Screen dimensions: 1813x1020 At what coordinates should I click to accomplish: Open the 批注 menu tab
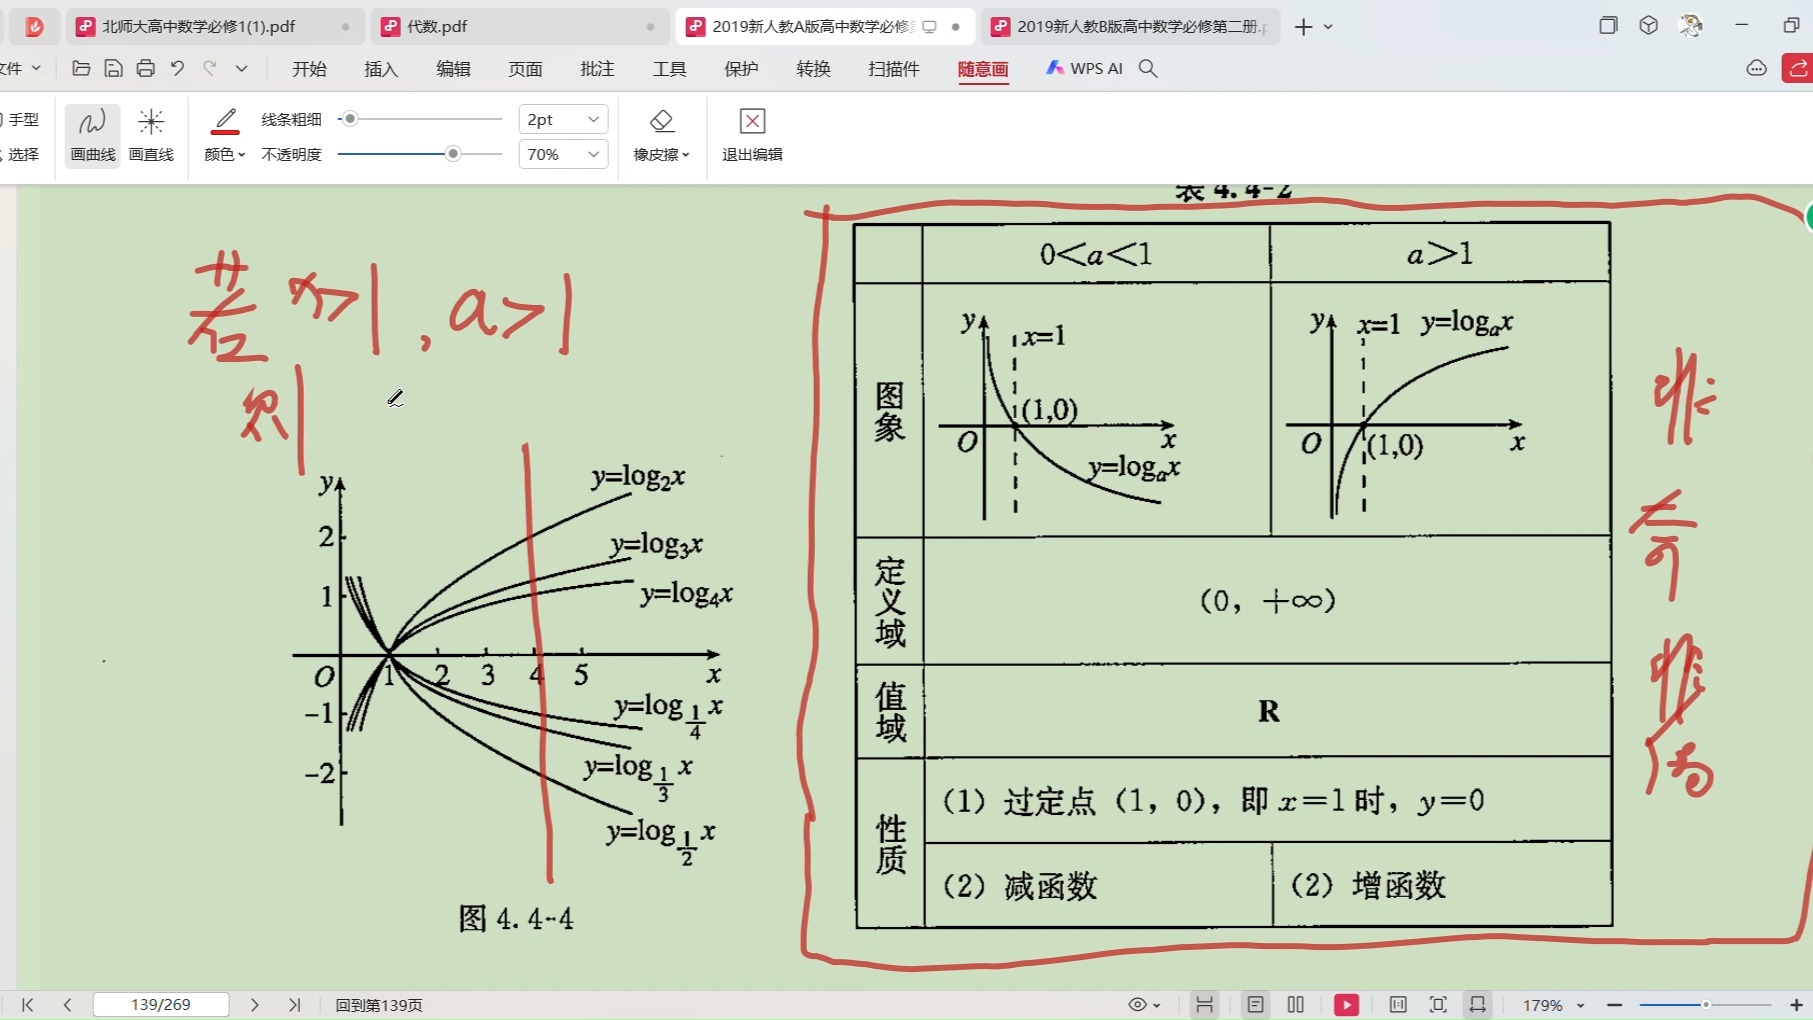(x=597, y=68)
